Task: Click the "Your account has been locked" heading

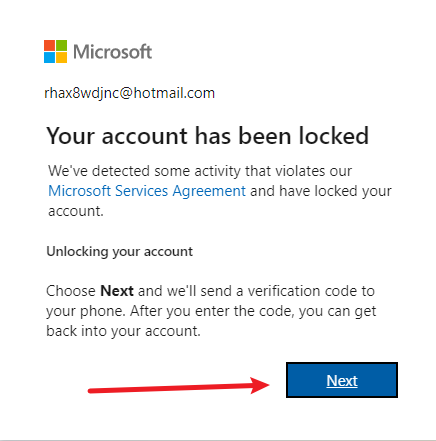Action: coord(208,136)
